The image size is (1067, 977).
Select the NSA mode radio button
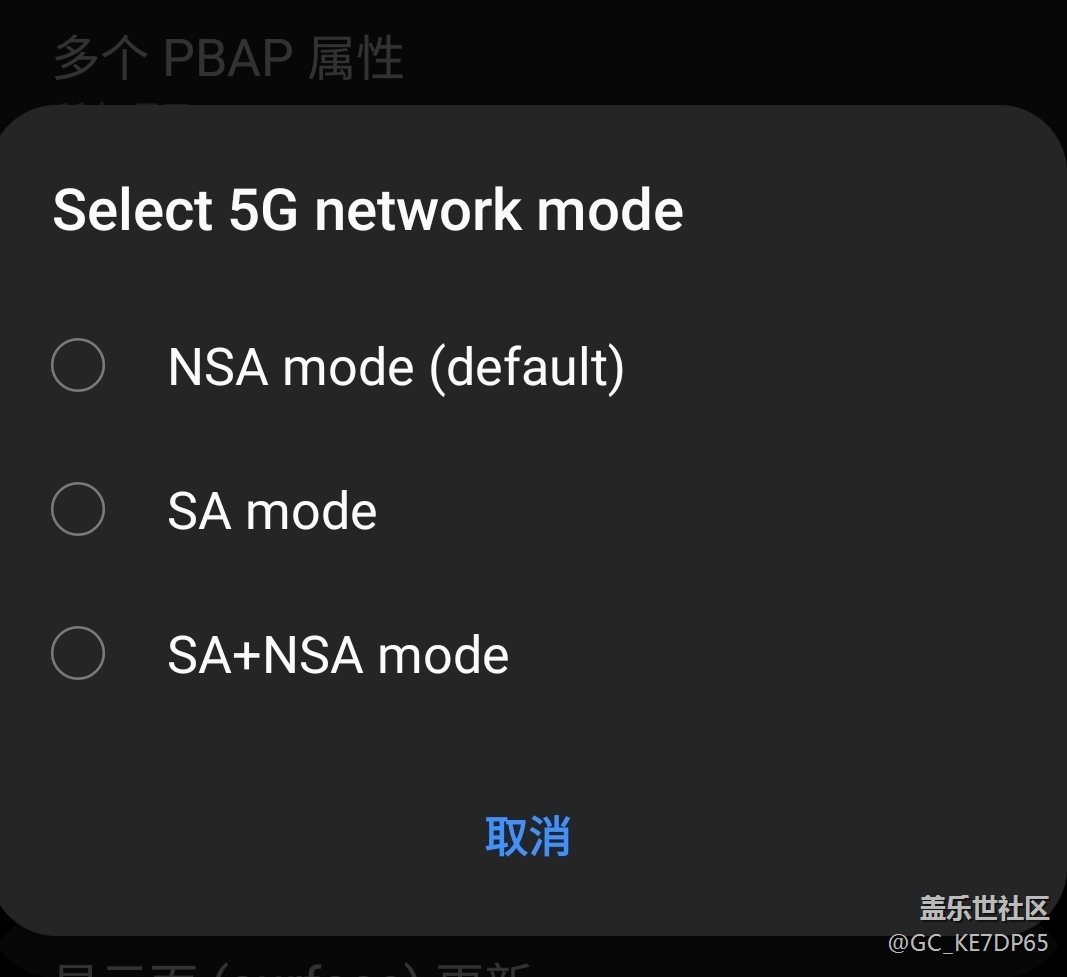[x=78, y=365]
